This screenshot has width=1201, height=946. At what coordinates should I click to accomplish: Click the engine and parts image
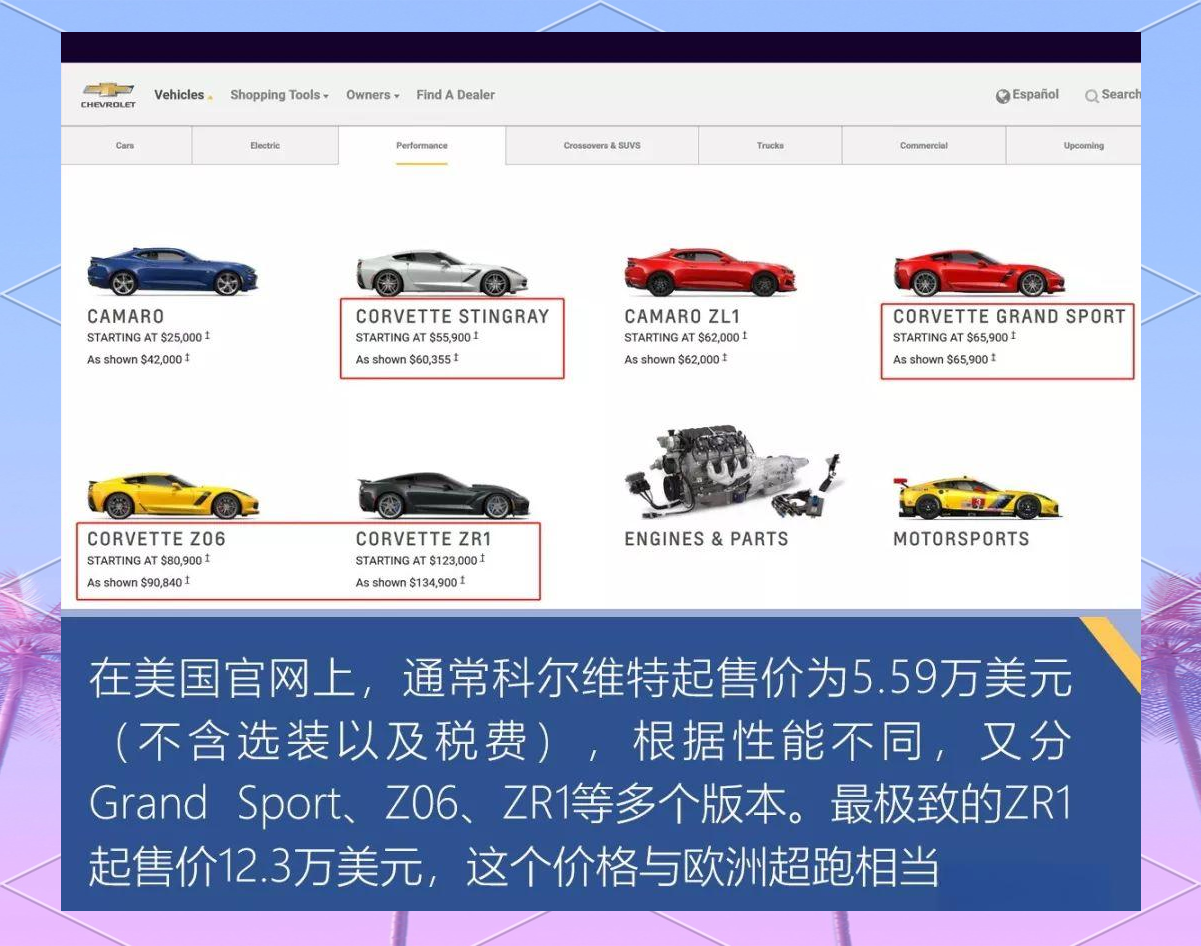[734, 472]
